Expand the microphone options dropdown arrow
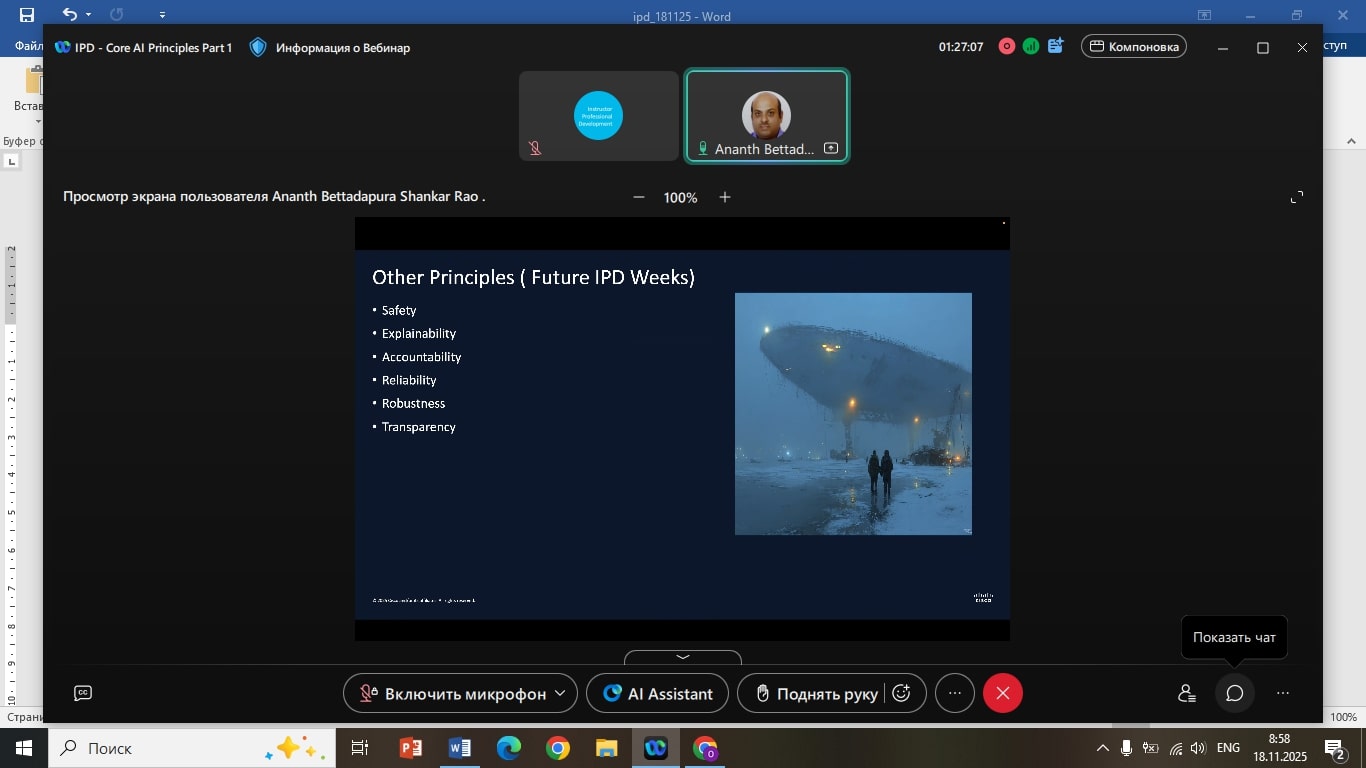 (x=560, y=693)
